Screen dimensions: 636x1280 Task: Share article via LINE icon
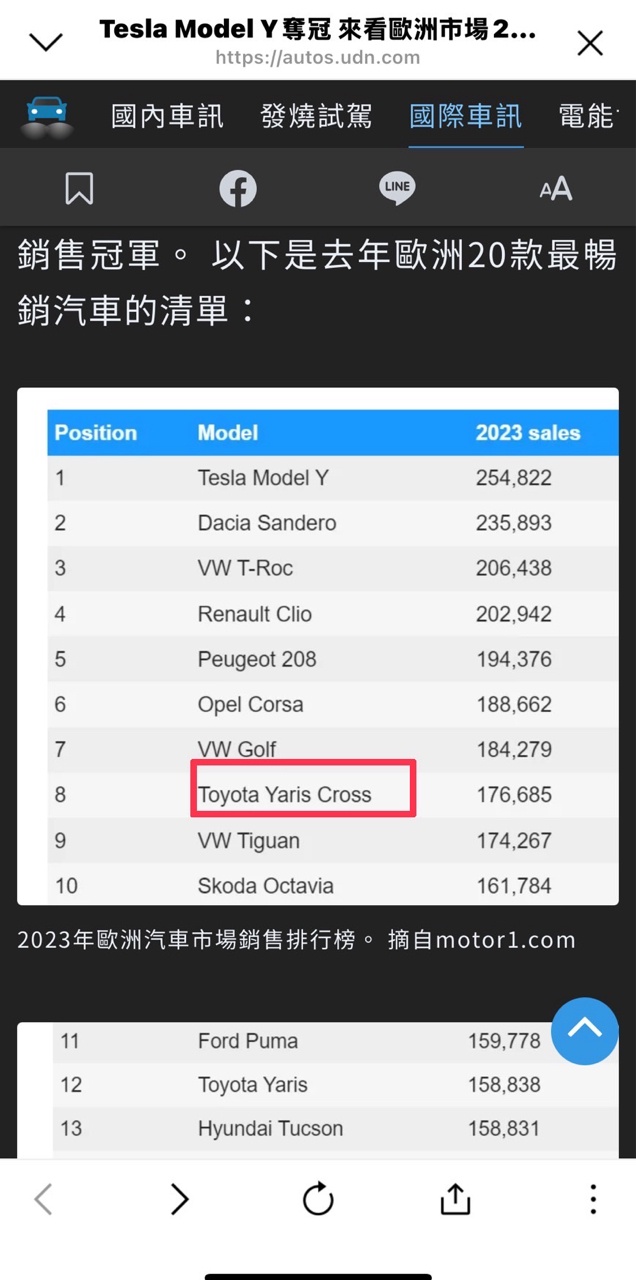[397, 188]
